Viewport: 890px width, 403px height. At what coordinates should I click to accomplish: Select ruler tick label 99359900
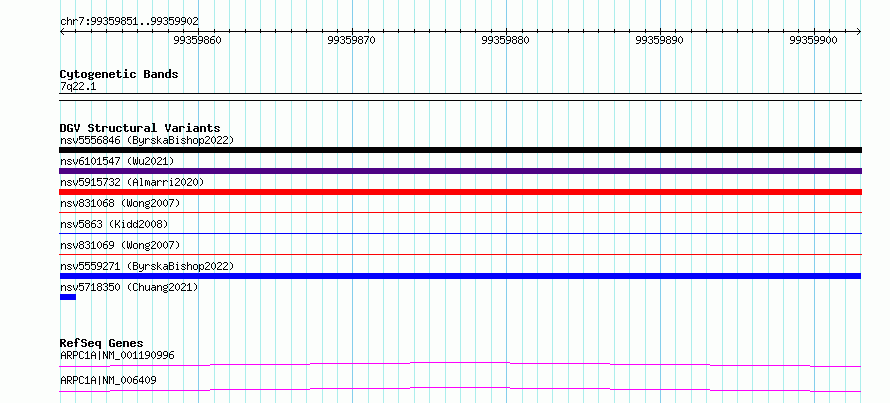813,40
